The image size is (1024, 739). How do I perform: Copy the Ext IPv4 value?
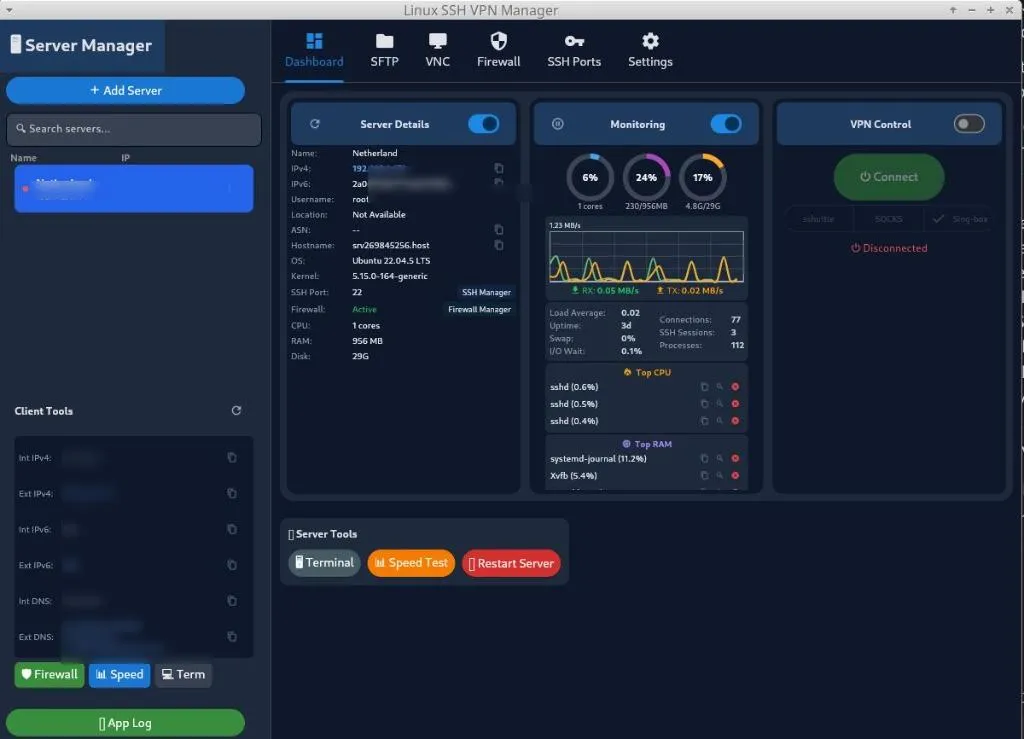[x=232, y=494]
